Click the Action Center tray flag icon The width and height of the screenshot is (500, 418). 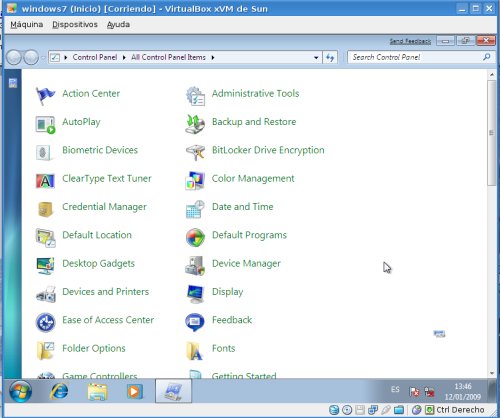tap(414, 392)
